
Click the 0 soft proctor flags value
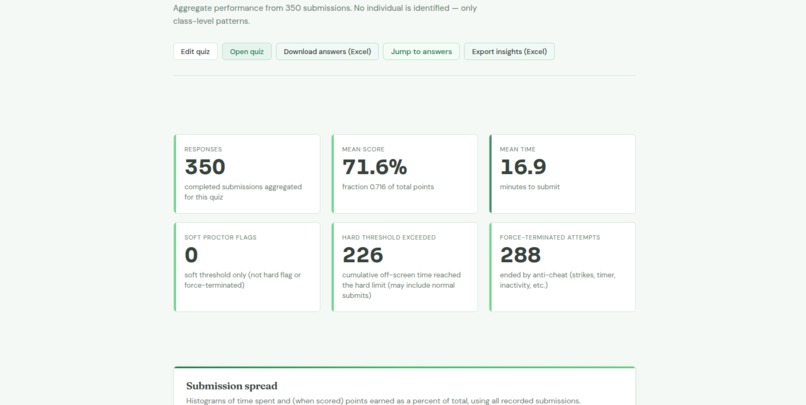(191, 255)
